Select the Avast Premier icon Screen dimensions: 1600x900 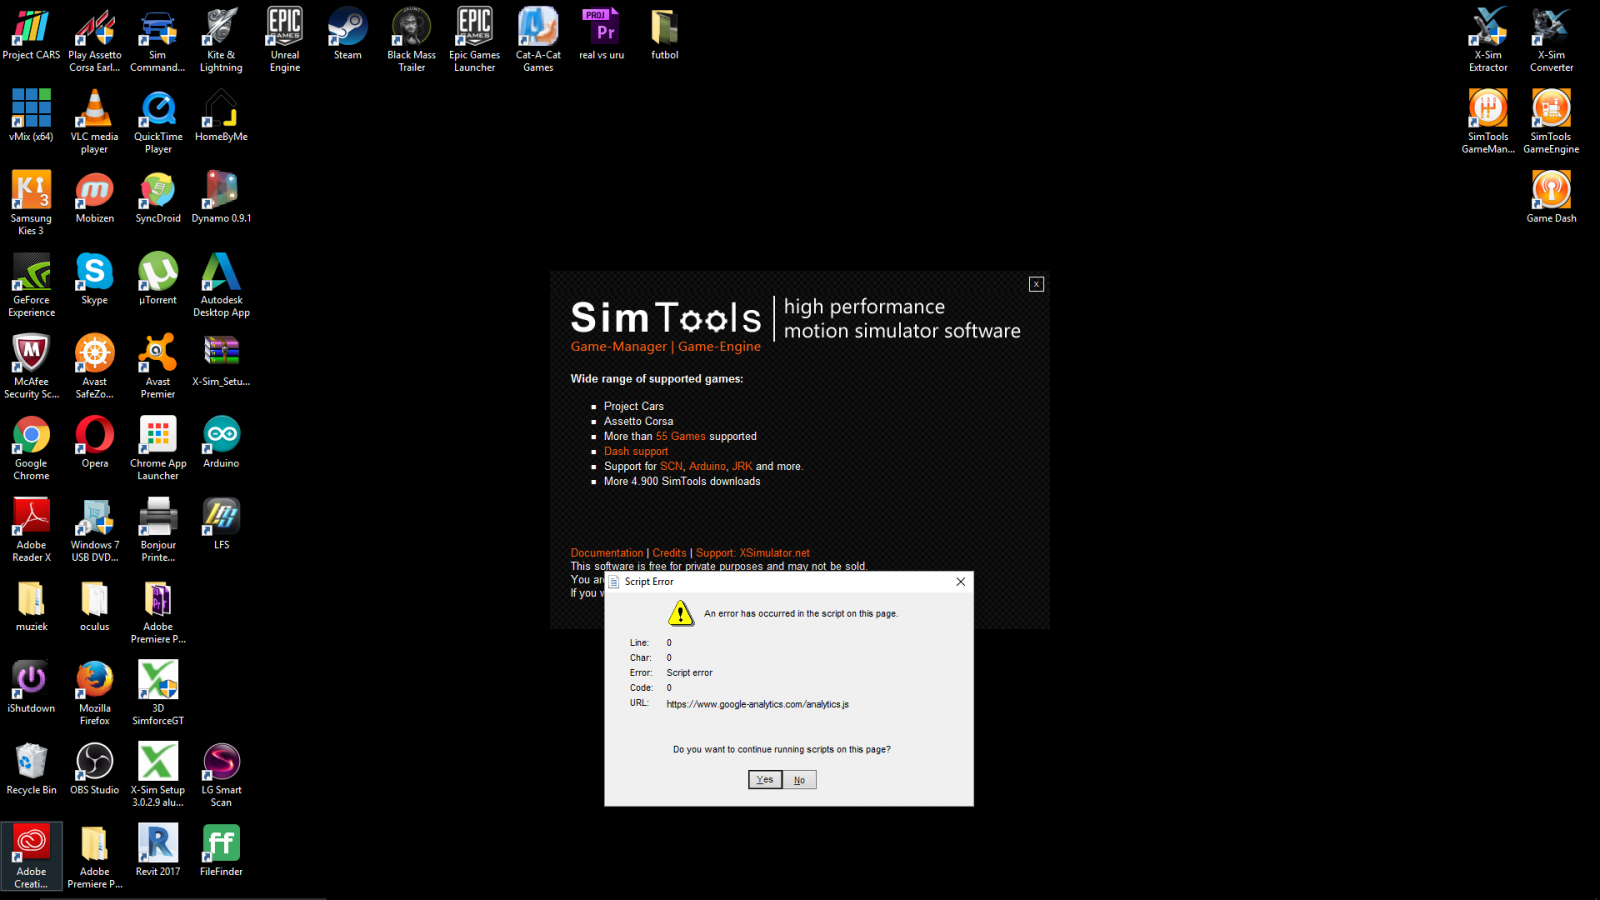[x=158, y=367]
